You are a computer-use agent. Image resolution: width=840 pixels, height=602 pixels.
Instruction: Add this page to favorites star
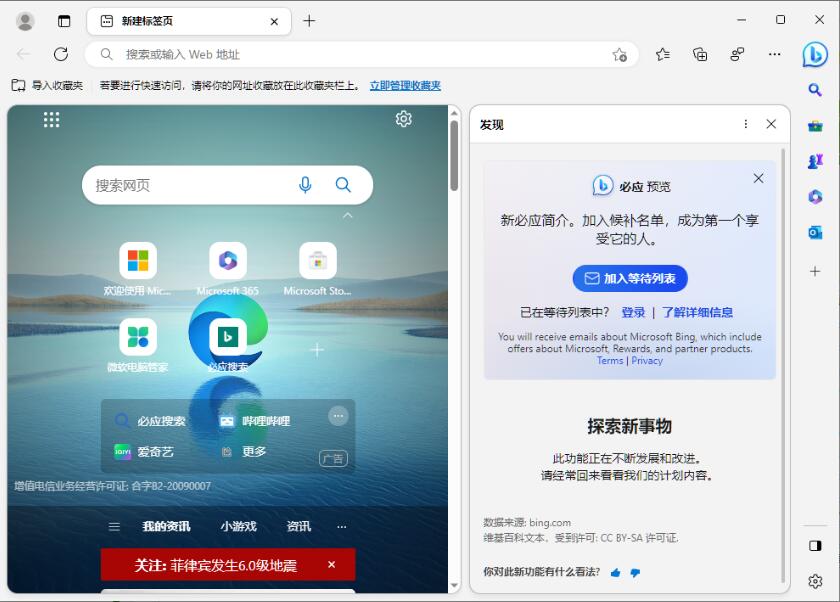pos(620,54)
